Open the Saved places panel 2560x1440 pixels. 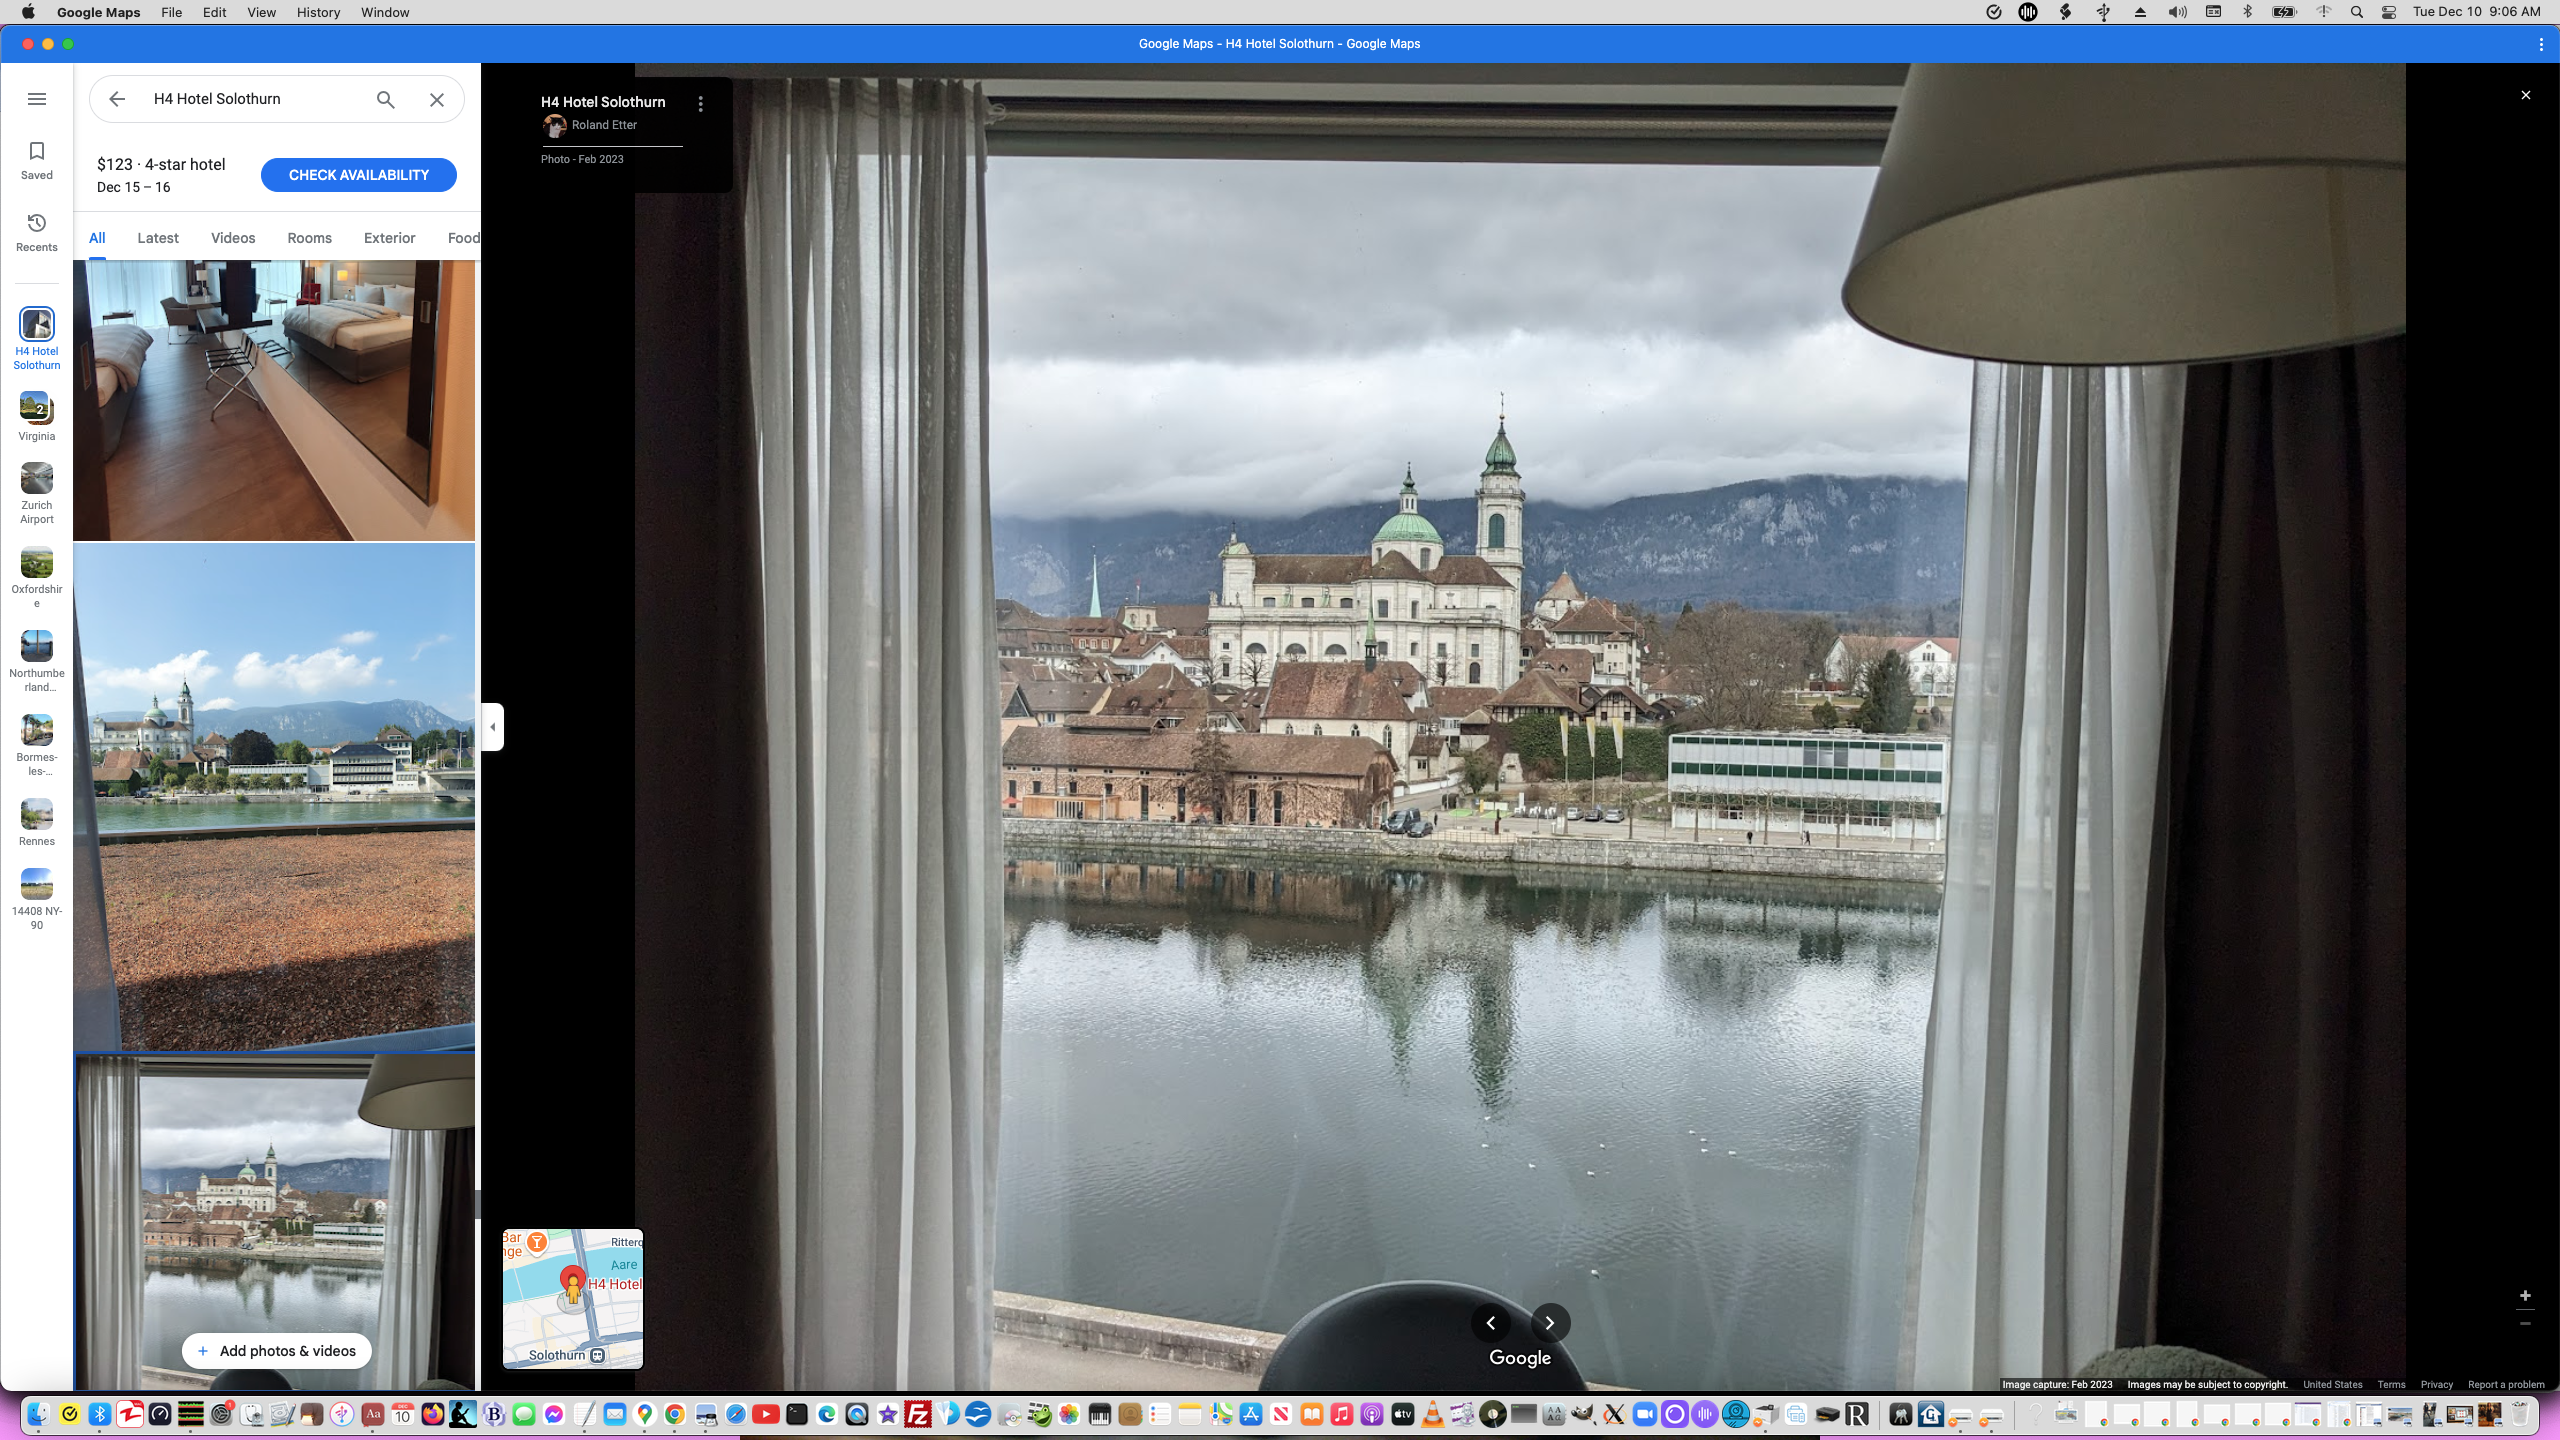click(x=37, y=160)
